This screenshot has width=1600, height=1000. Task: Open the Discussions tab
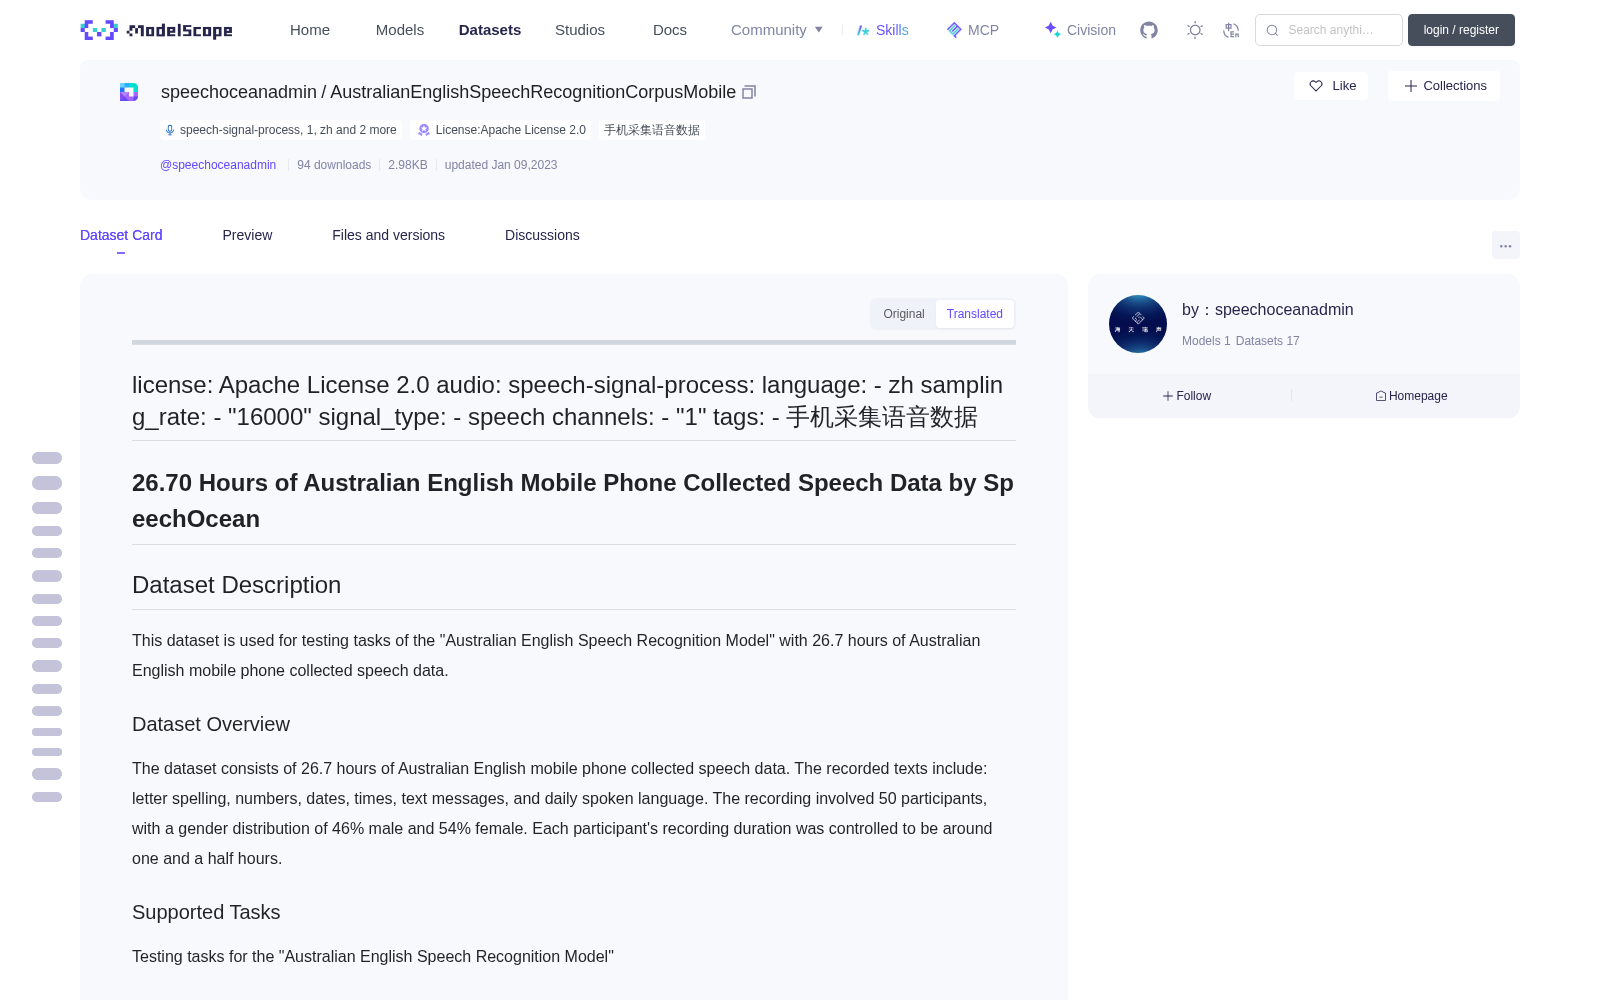tap(542, 235)
